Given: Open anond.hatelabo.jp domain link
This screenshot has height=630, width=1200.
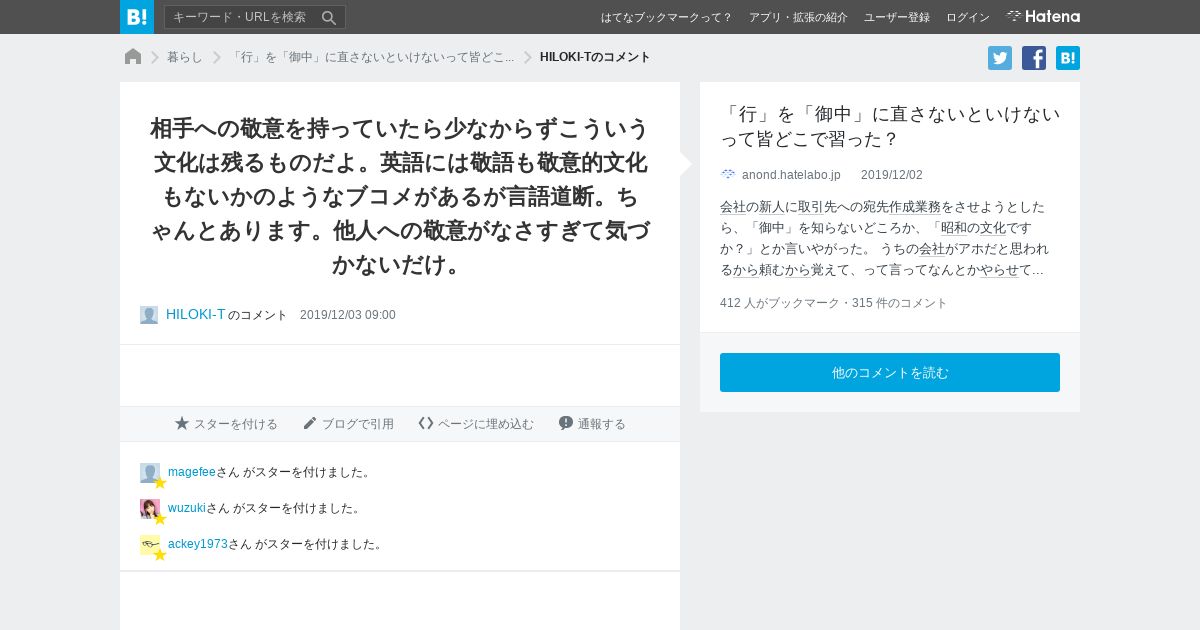Looking at the screenshot, I should 791,175.
